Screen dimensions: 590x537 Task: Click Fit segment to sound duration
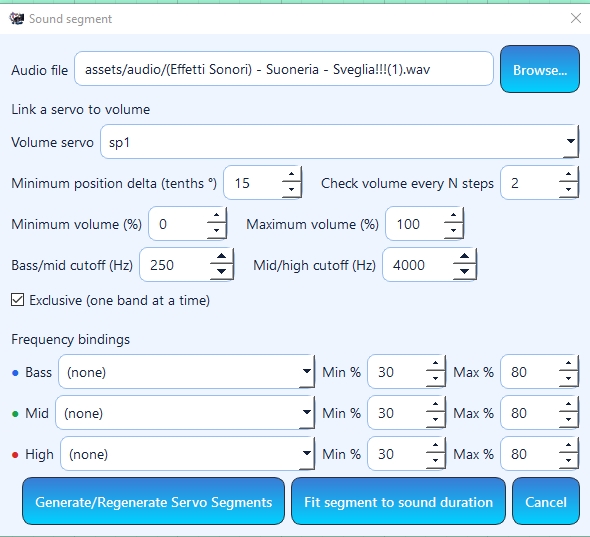click(x=398, y=501)
